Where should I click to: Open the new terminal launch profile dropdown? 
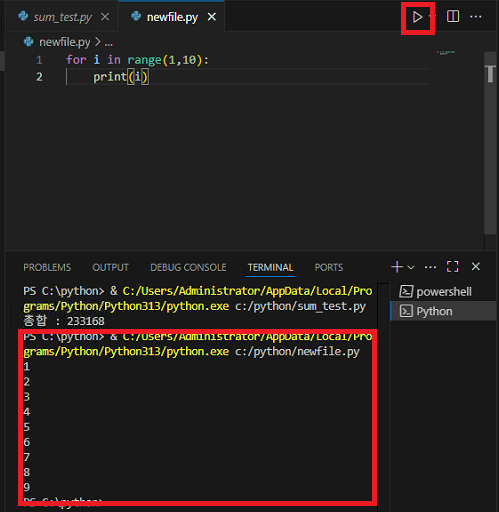click(411, 267)
